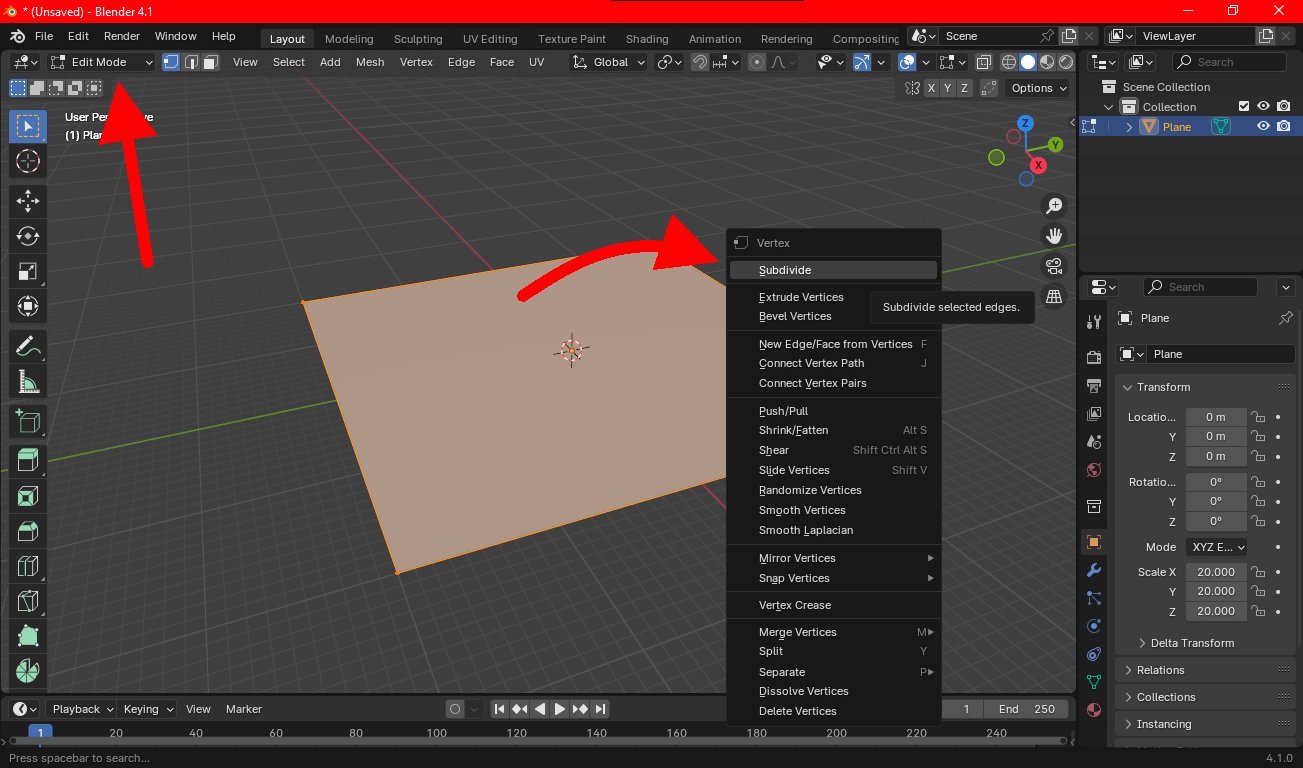The width and height of the screenshot is (1303, 768).
Task: Open the Render properties tab
Action: [x=1094, y=357]
